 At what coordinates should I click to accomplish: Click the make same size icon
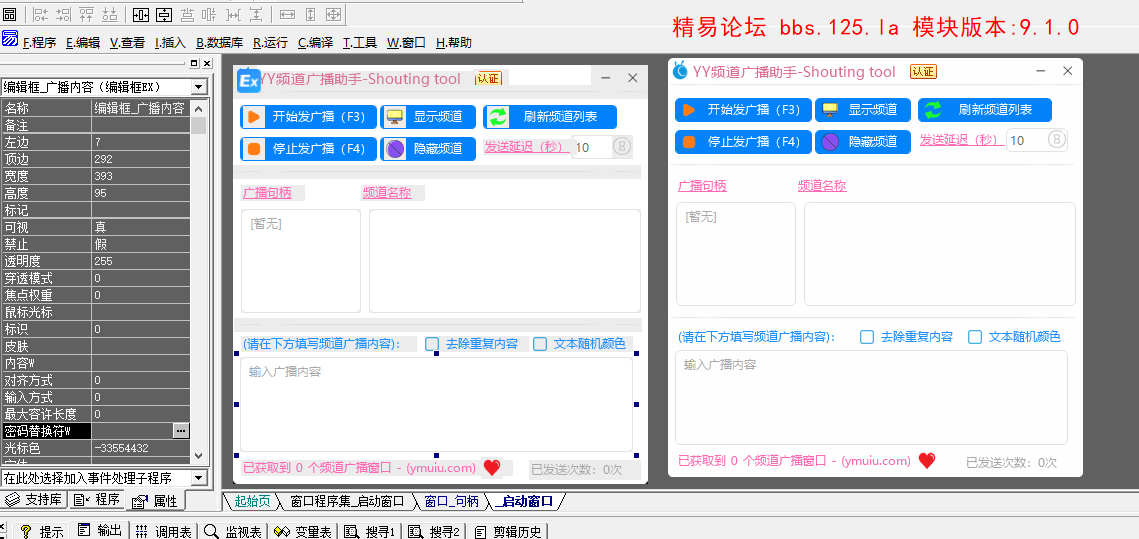point(333,14)
